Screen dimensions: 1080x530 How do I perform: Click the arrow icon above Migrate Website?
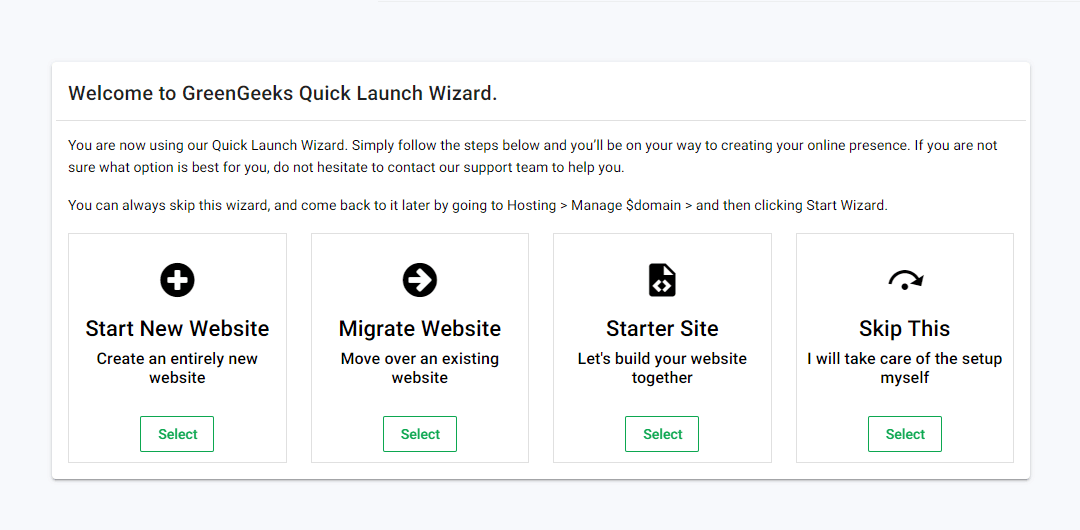click(419, 281)
